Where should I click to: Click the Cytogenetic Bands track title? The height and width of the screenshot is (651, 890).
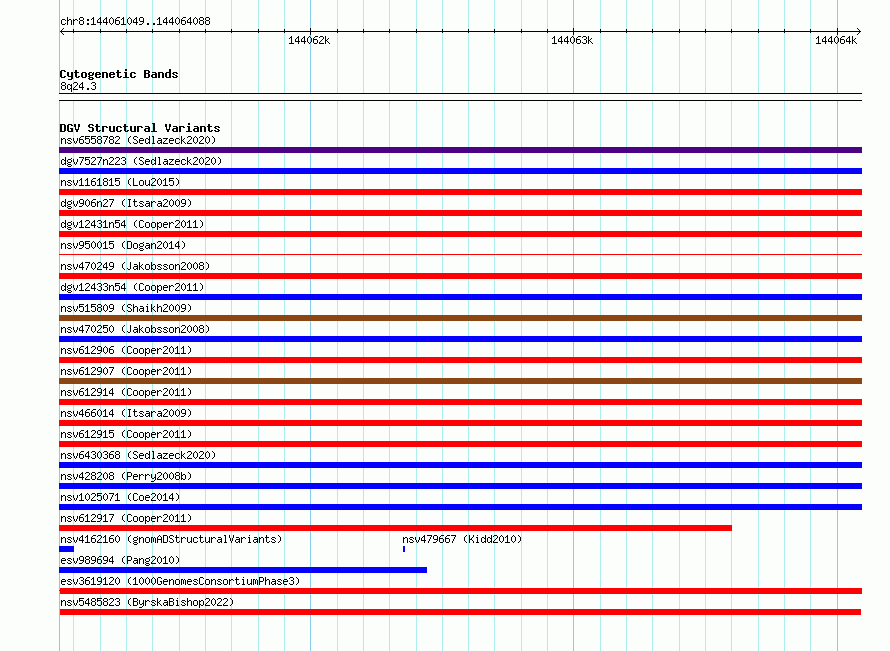119,74
